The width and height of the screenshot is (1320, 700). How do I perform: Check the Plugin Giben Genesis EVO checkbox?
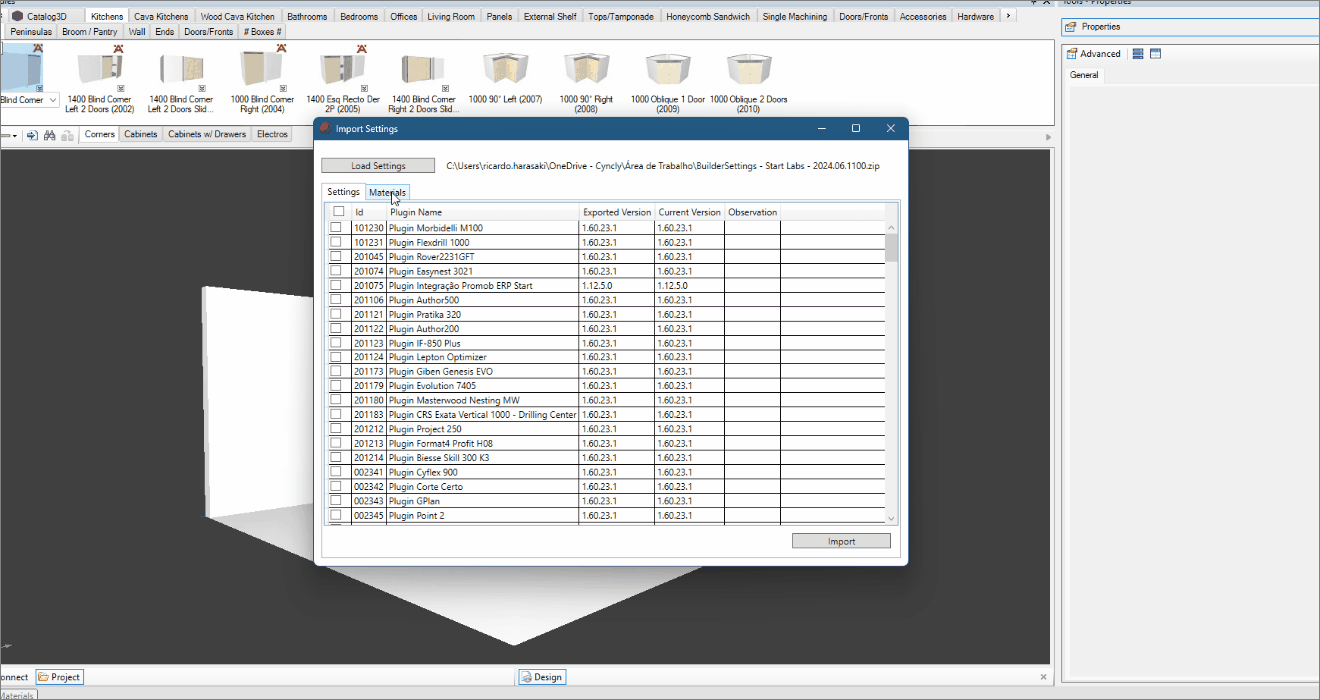click(336, 371)
